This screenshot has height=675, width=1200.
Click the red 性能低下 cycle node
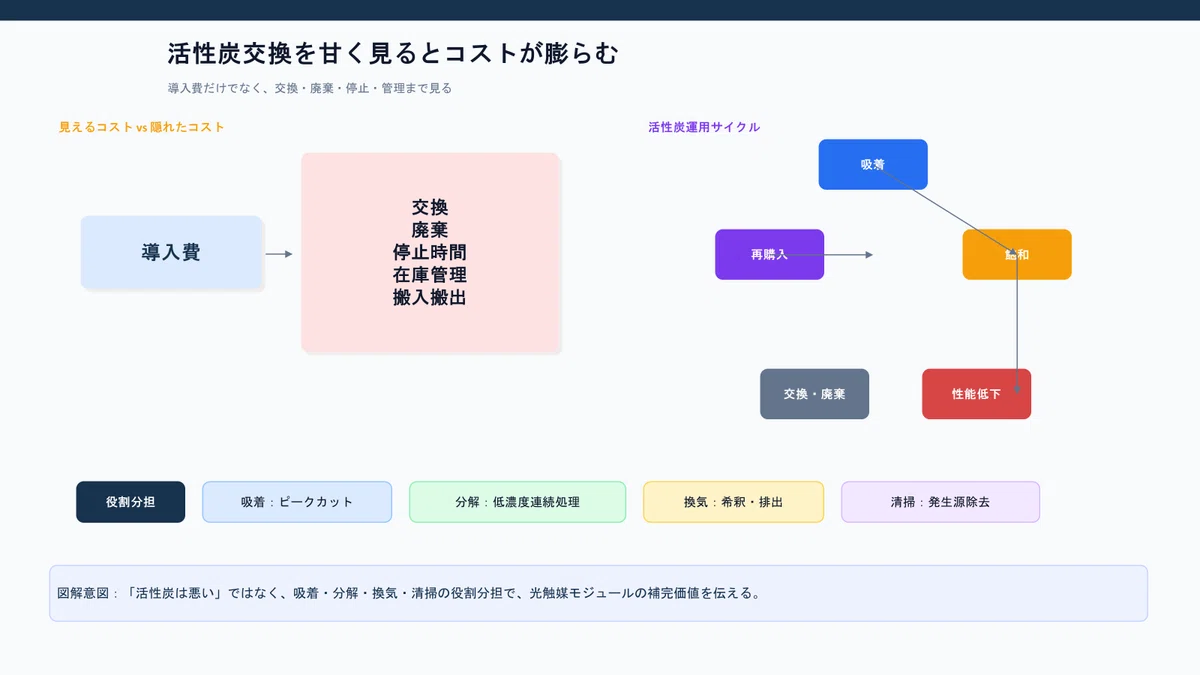[976, 394]
